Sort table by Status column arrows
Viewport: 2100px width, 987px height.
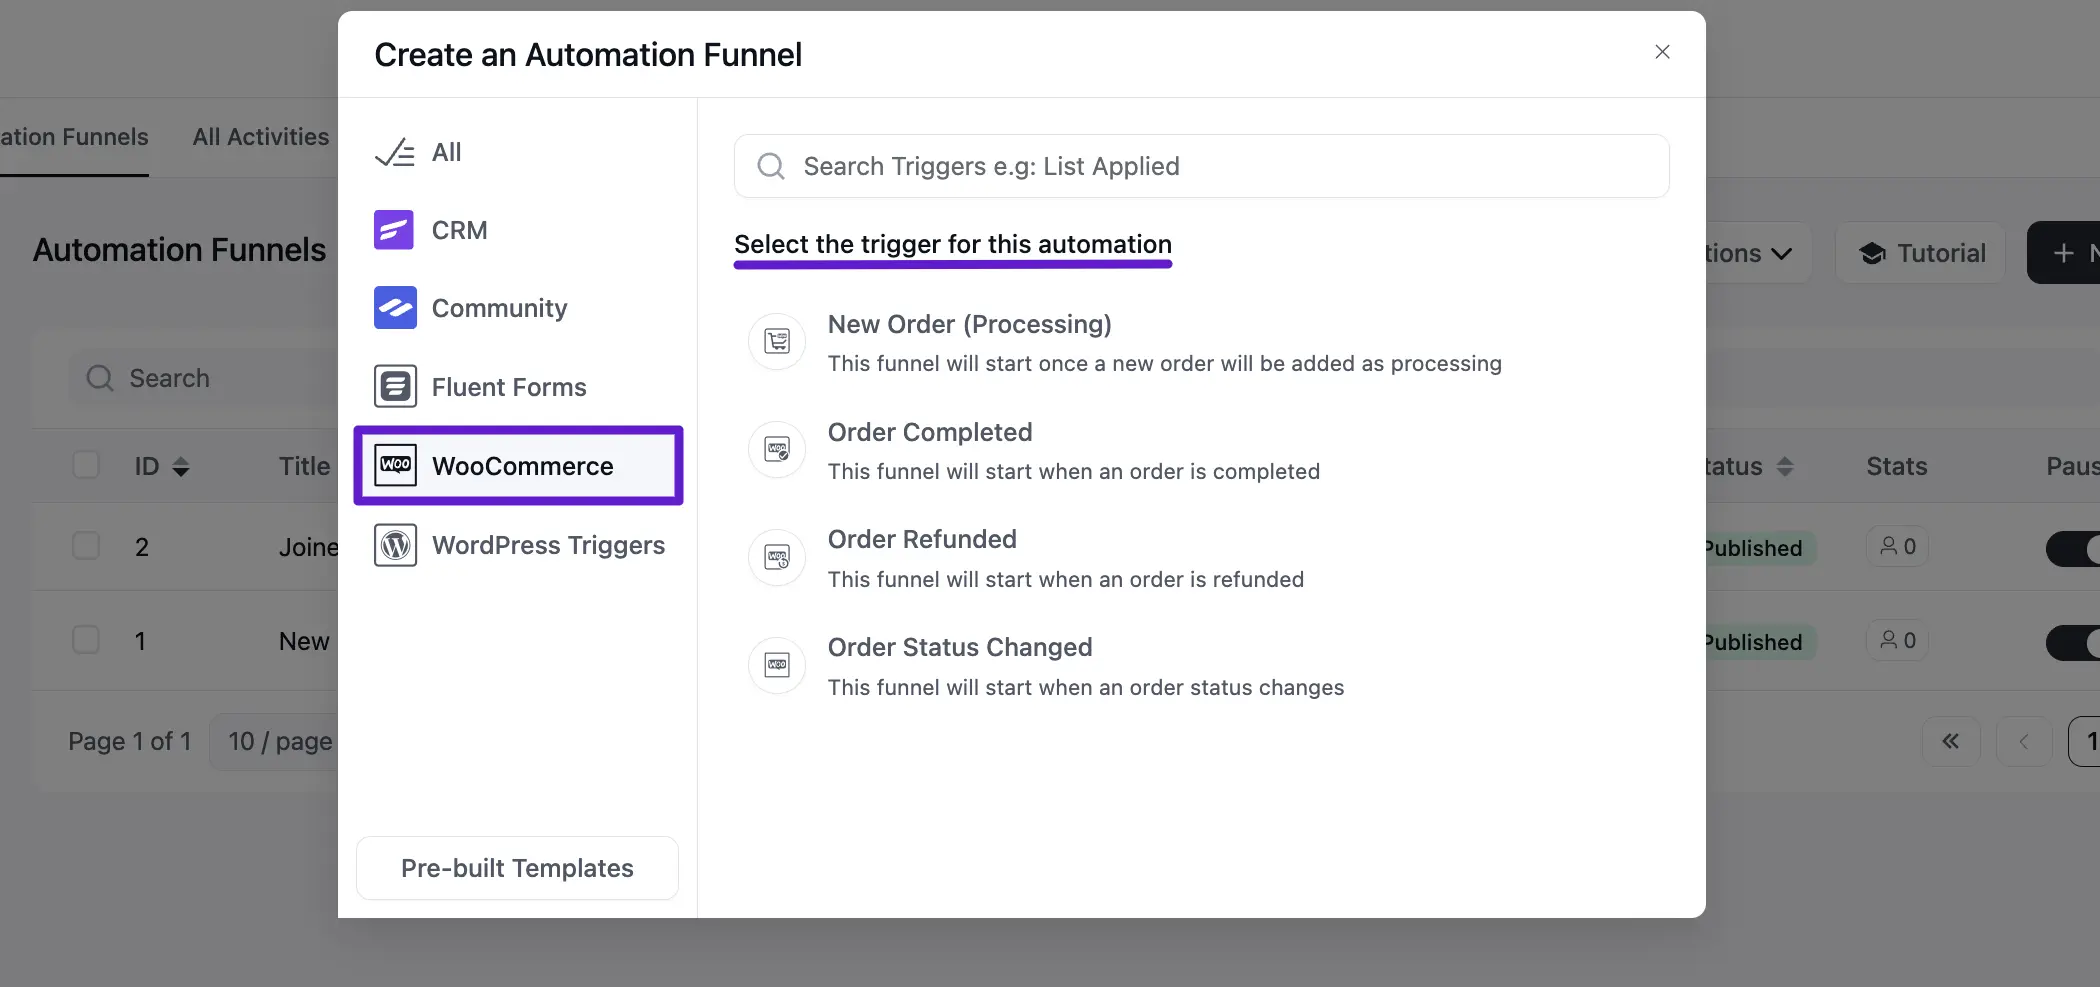click(x=1785, y=466)
